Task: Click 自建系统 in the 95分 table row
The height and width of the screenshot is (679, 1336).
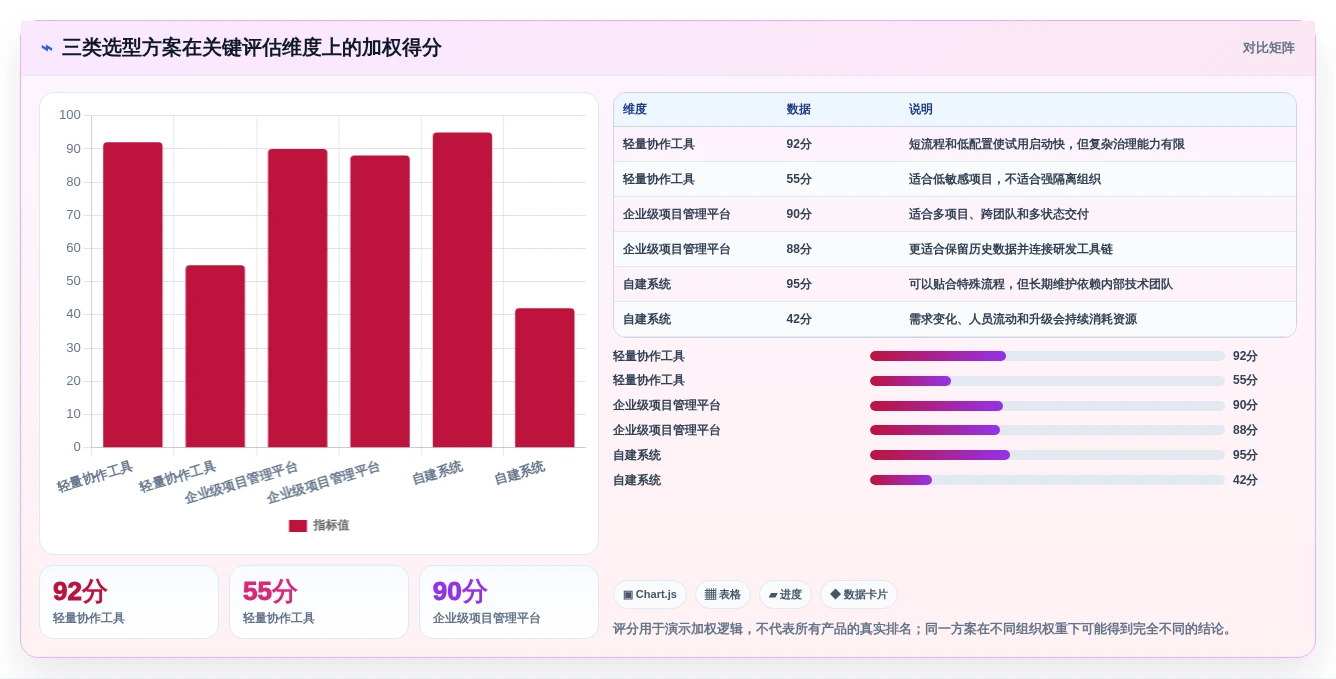Action: (x=647, y=285)
